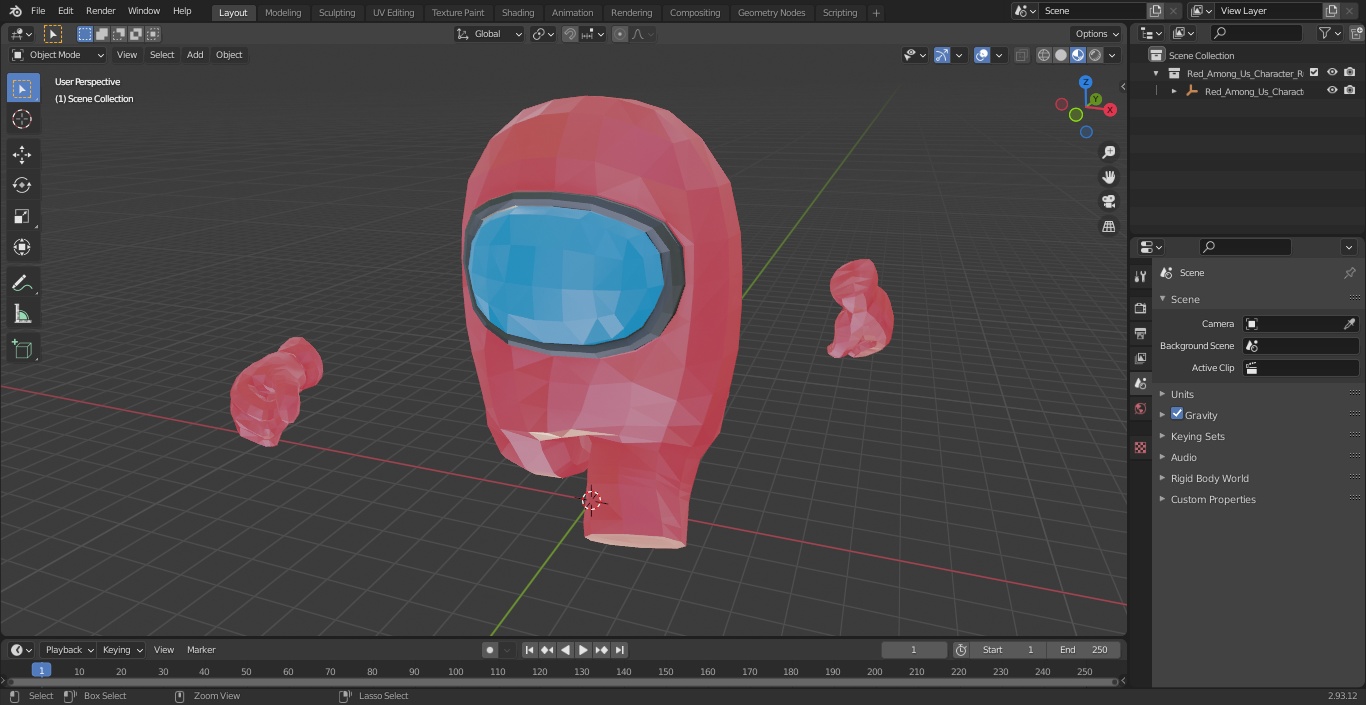The image size is (1366, 705).
Task: Toggle X-Ray mode
Action: (1021, 55)
